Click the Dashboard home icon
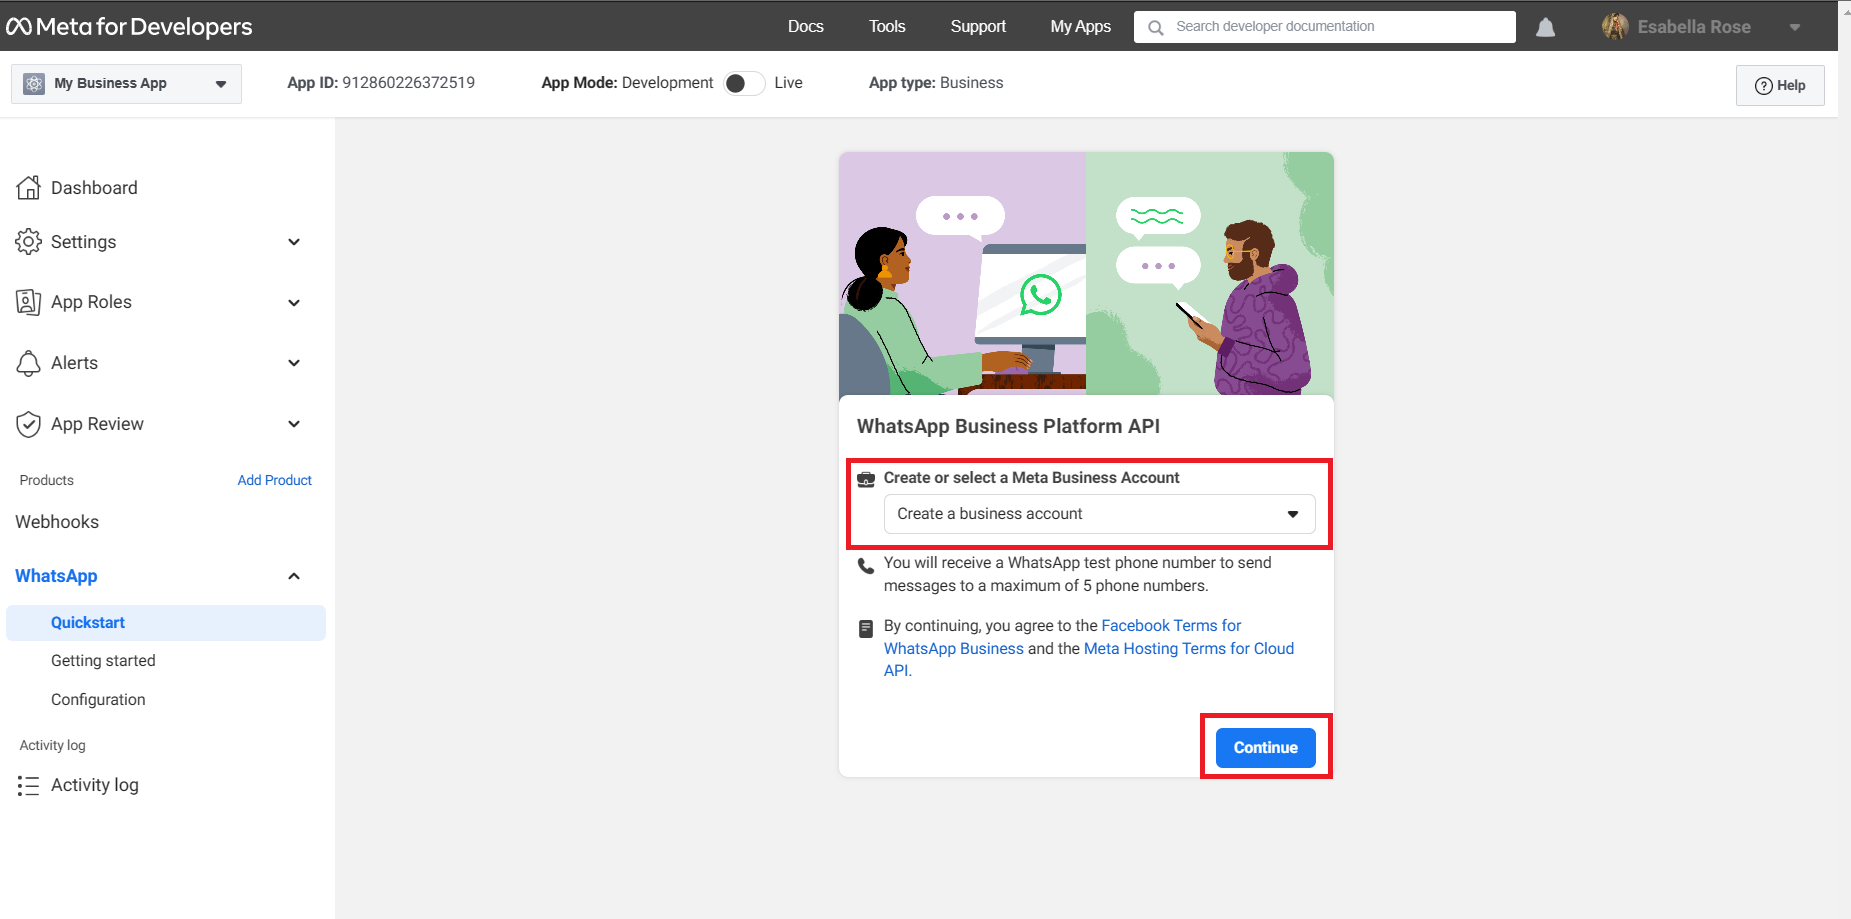 click(29, 187)
